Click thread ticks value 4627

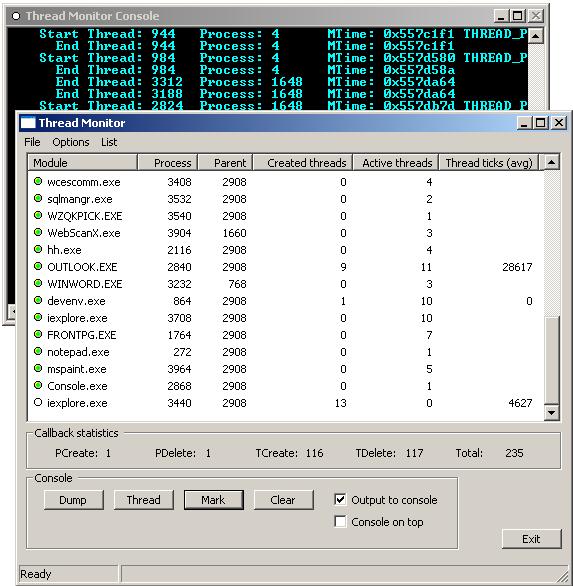520,403
